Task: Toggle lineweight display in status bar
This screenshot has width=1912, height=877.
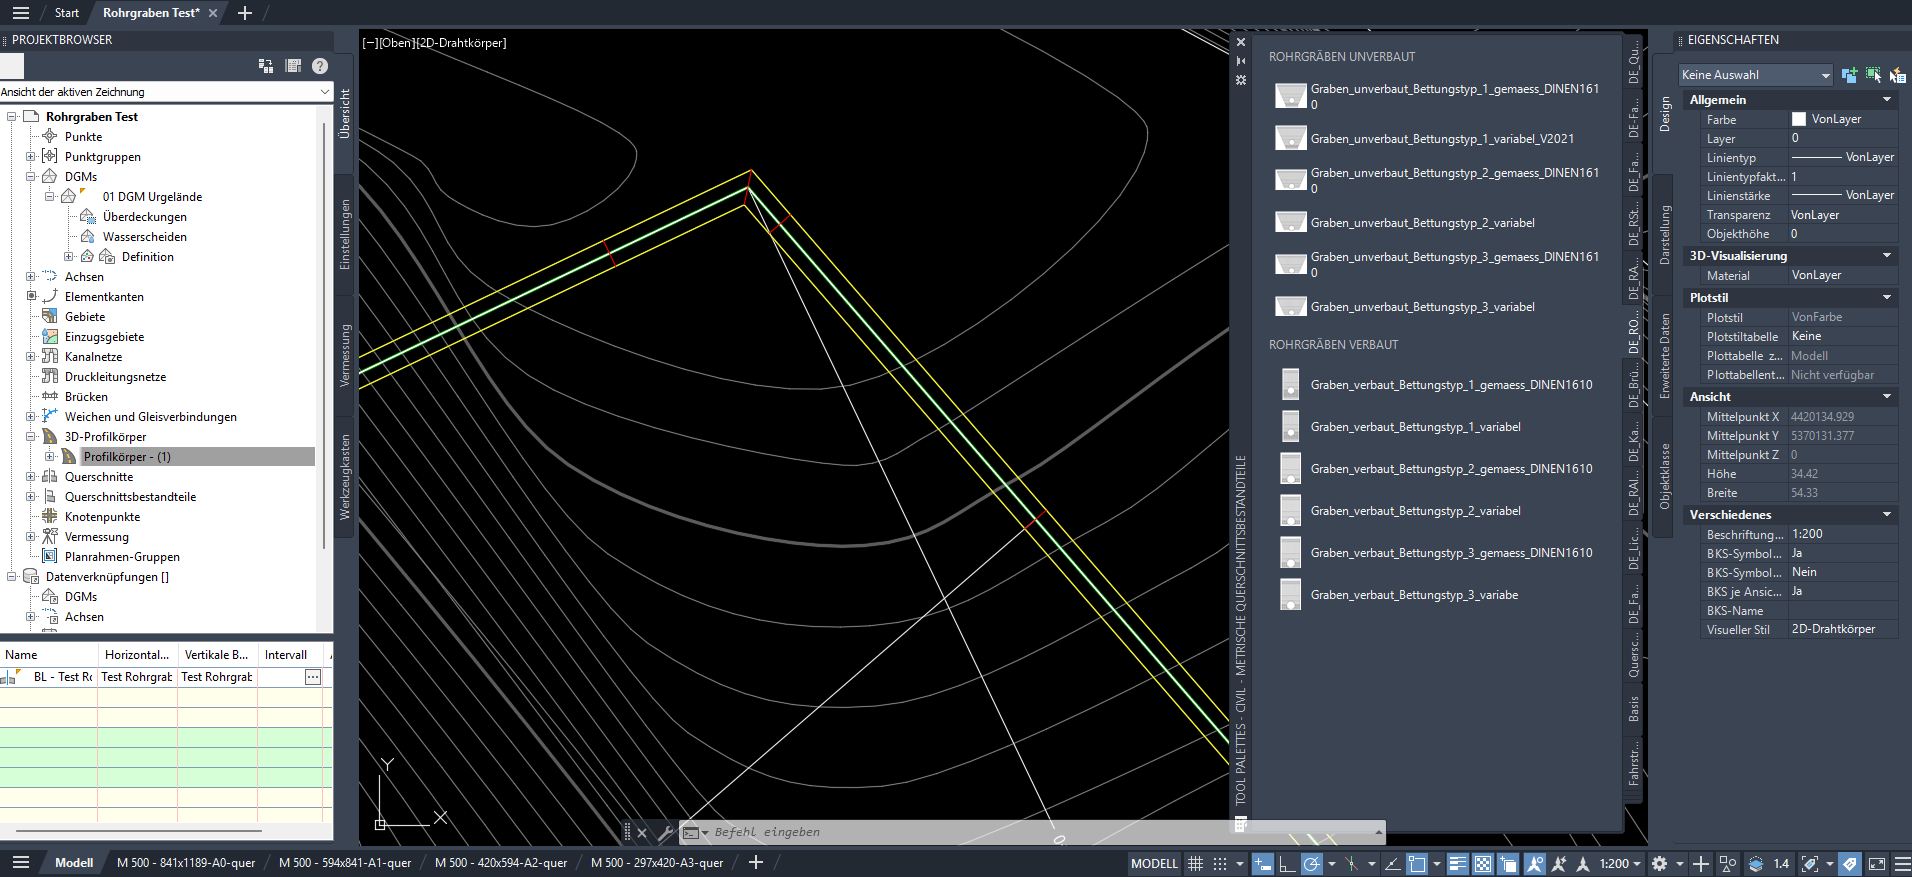Action: (x=1458, y=863)
